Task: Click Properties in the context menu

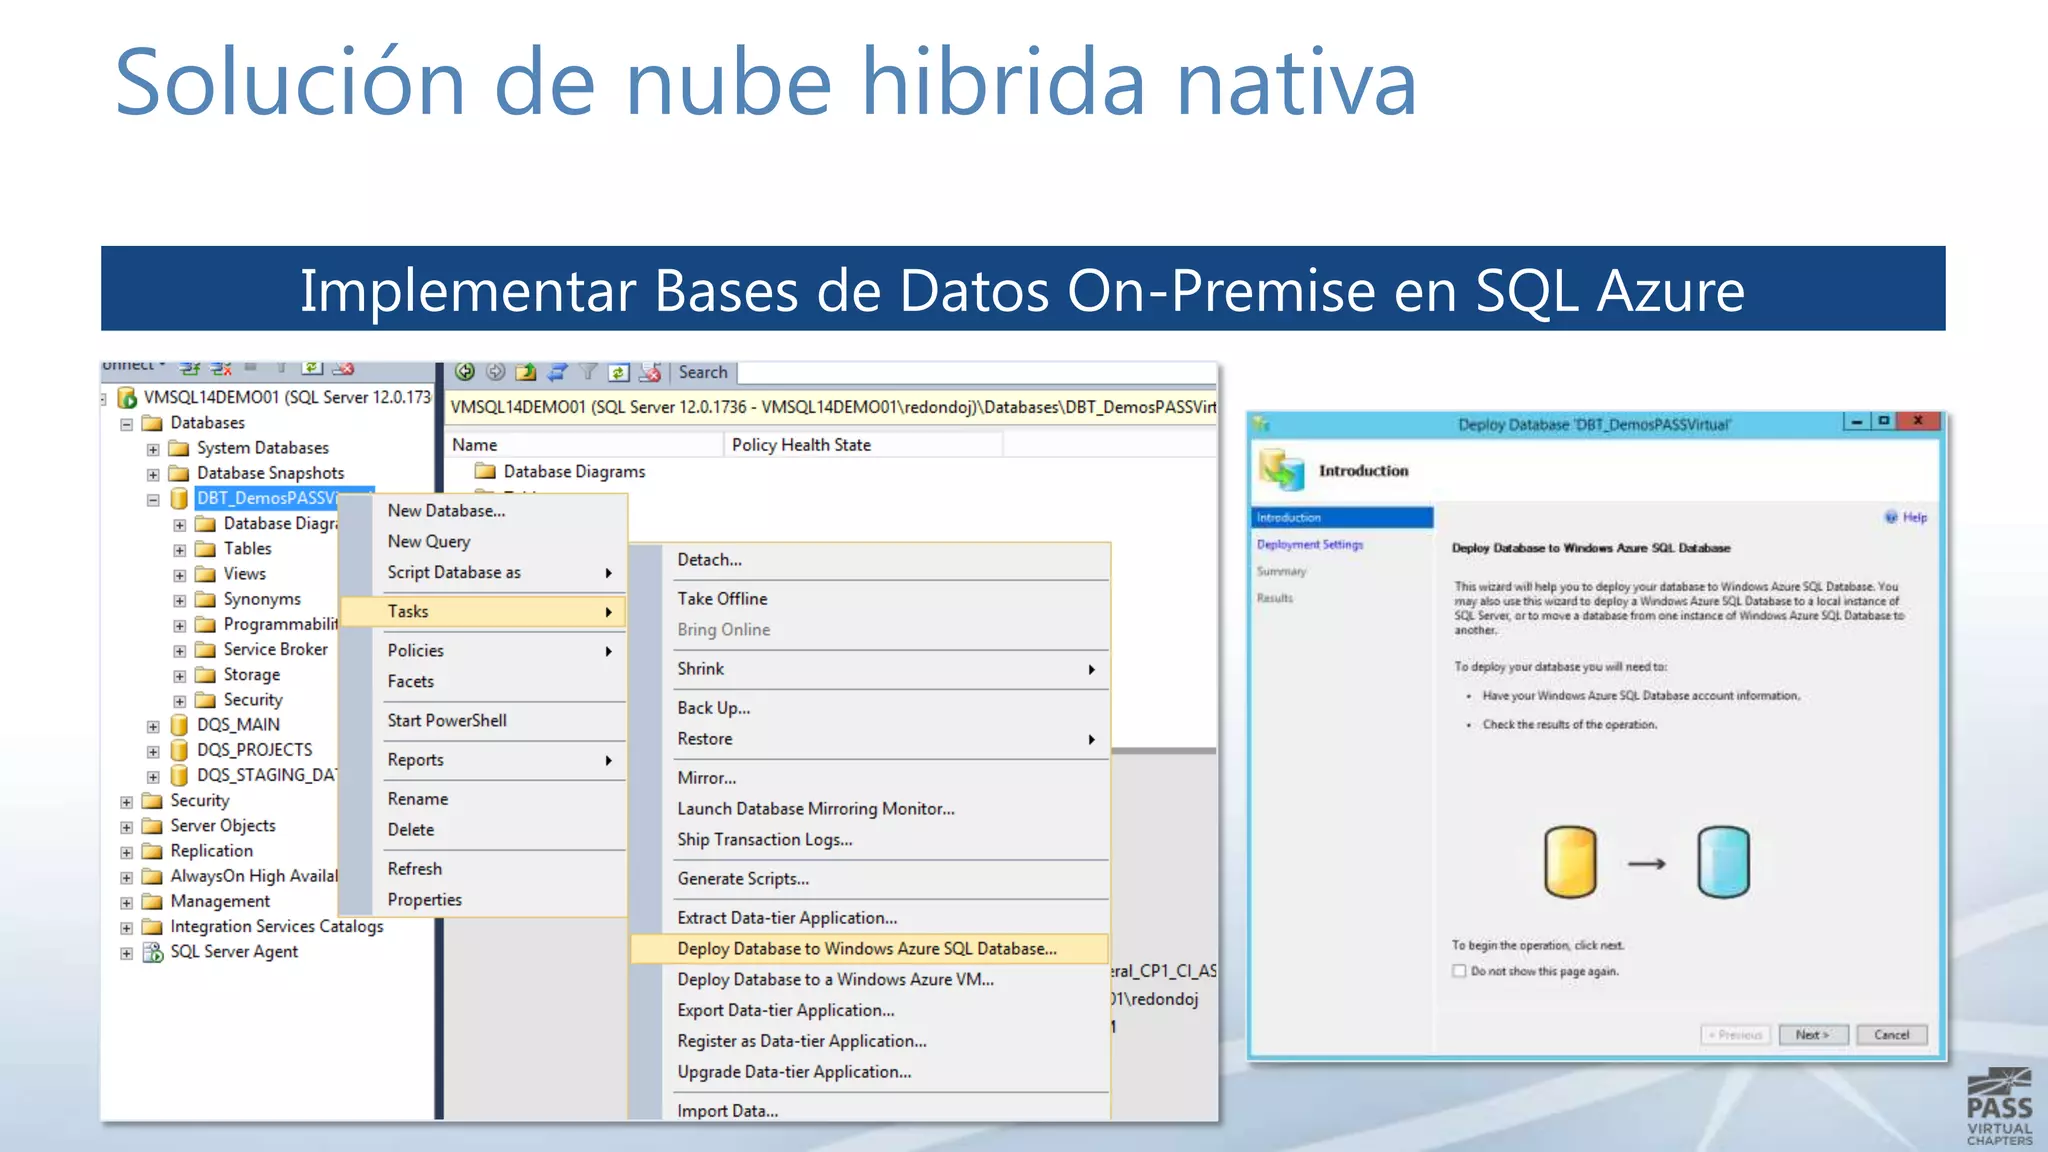Action: (484, 899)
